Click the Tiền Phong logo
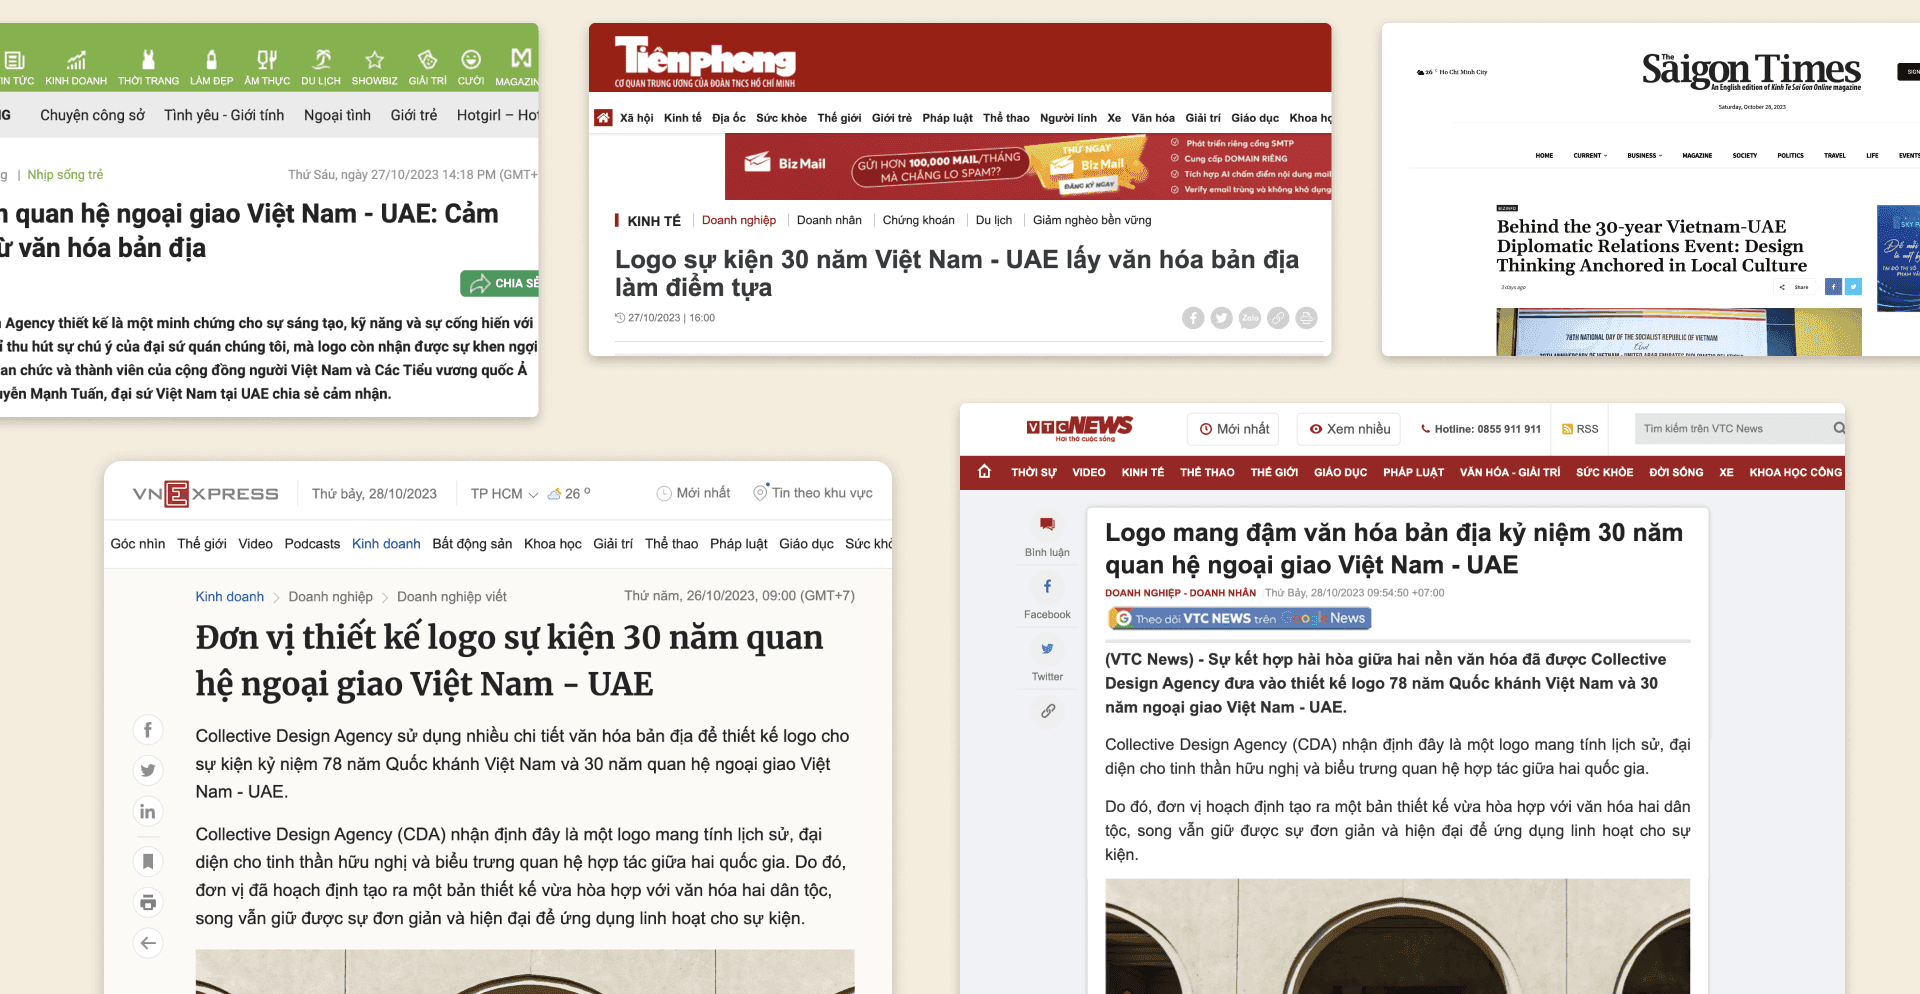The width and height of the screenshot is (1920, 994). coord(705,63)
